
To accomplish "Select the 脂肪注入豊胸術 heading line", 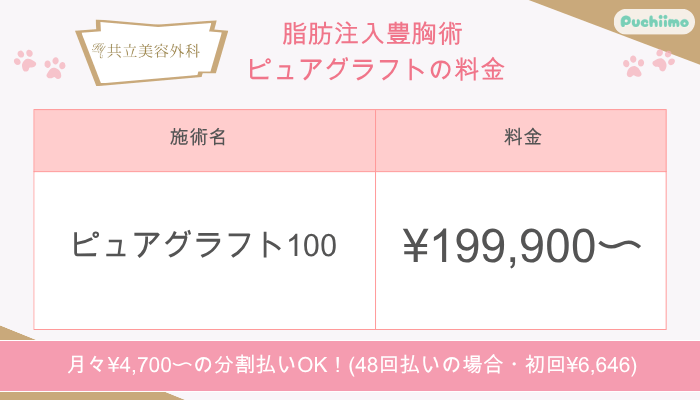I will pos(373,32).
